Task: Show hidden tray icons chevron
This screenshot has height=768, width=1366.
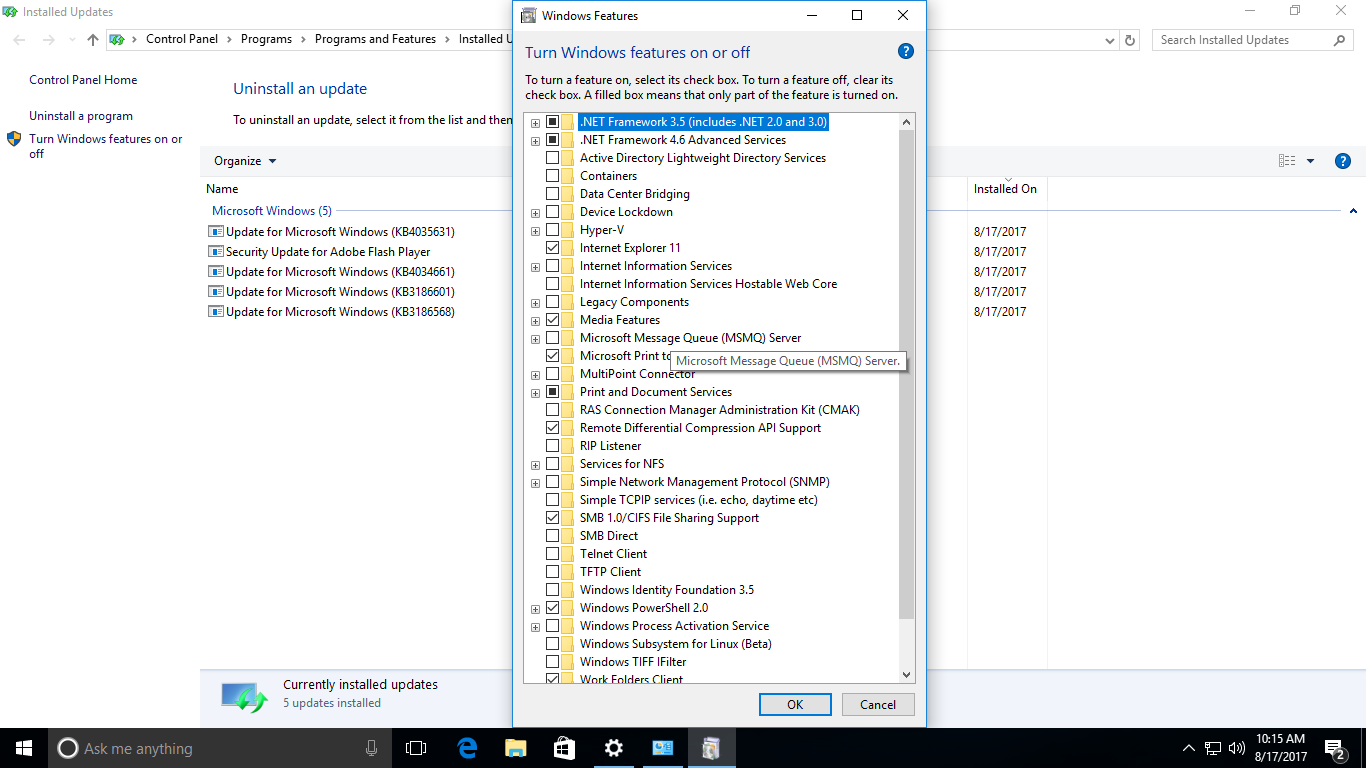Action: (1188, 748)
